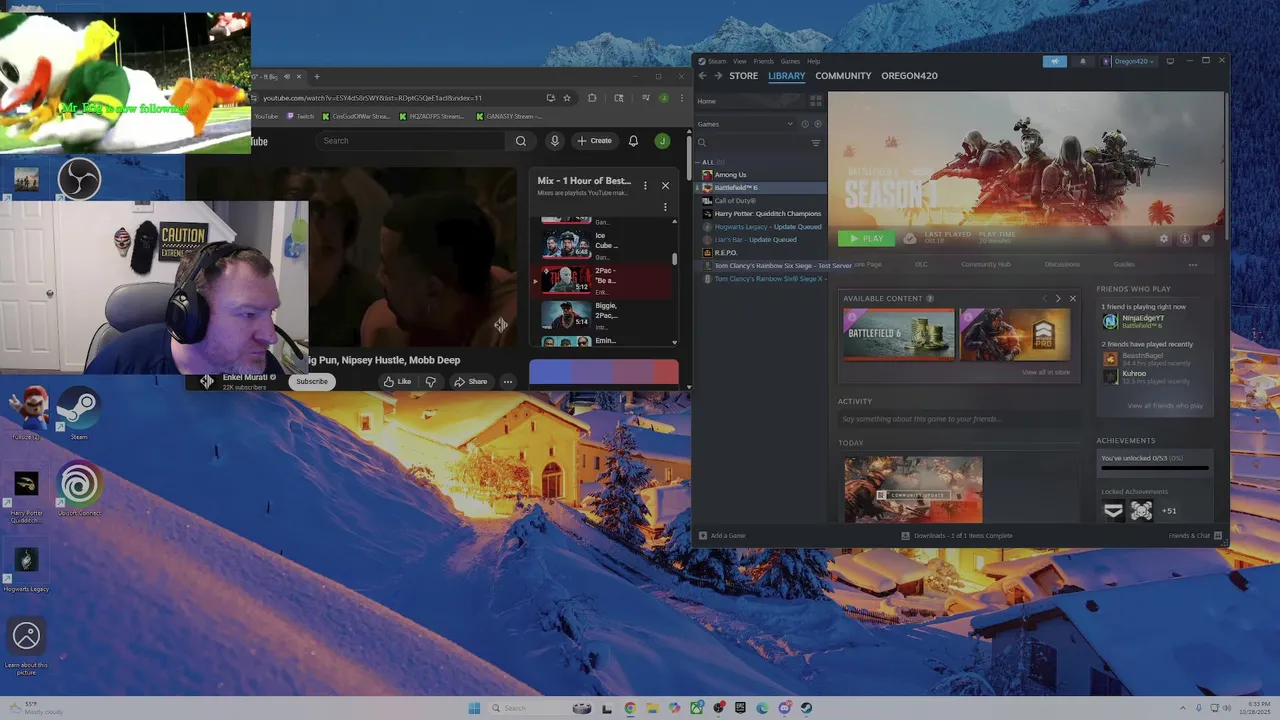This screenshot has height=720, width=1280.
Task: Open Battlefield 6 settings gear icon
Action: pos(1164,239)
